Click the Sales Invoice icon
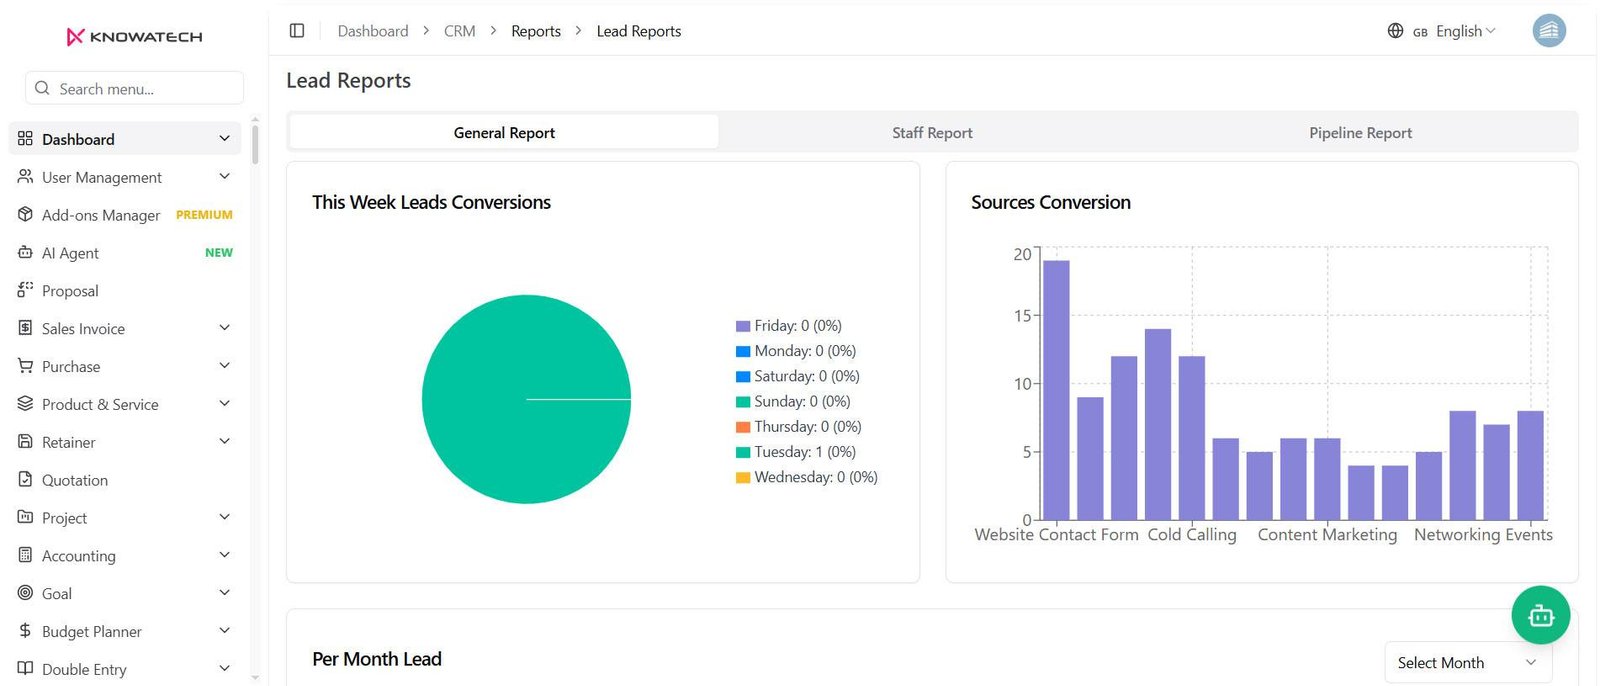This screenshot has height=686, width=1600. pos(25,328)
